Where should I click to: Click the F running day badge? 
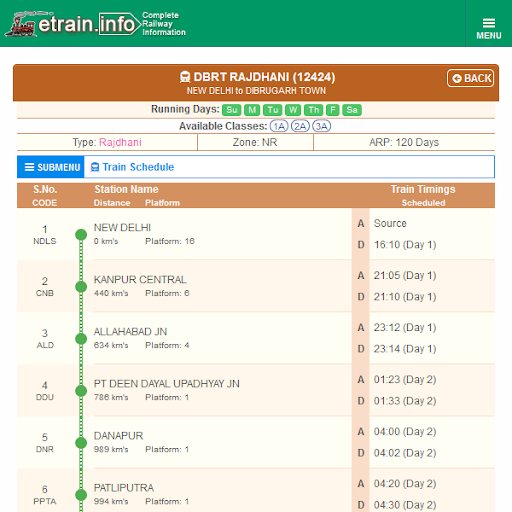point(333,110)
